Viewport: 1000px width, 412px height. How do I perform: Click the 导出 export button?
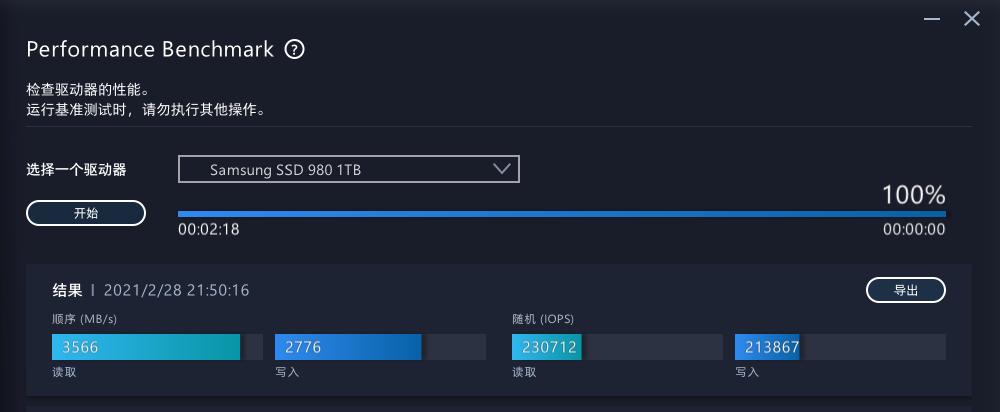click(x=905, y=290)
